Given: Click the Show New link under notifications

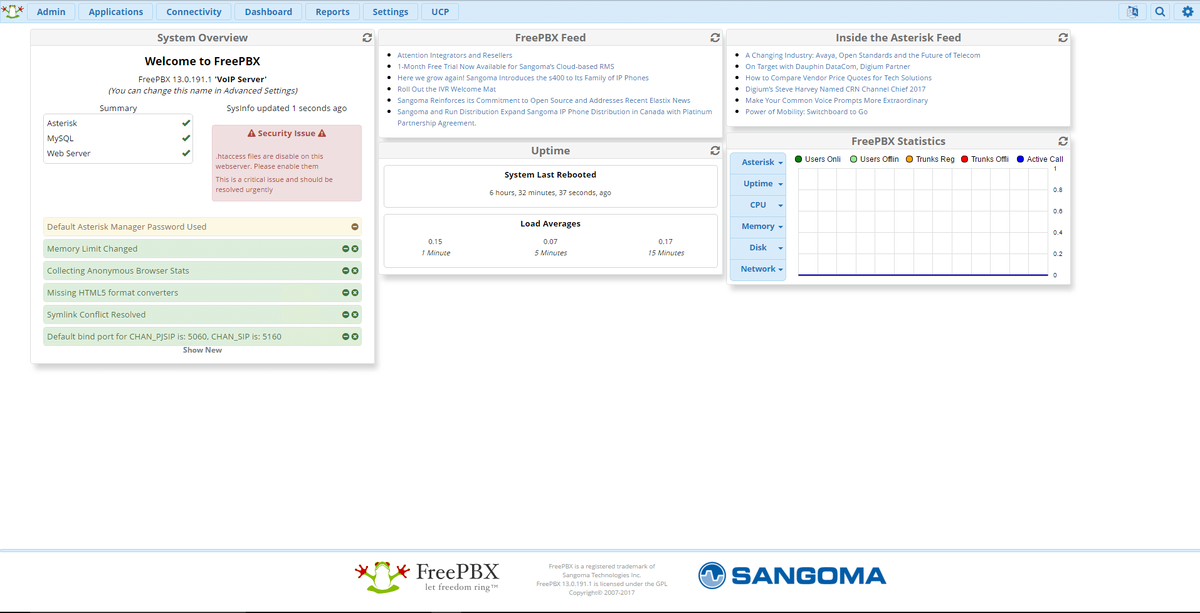Looking at the screenshot, I should (x=202, y=350).
